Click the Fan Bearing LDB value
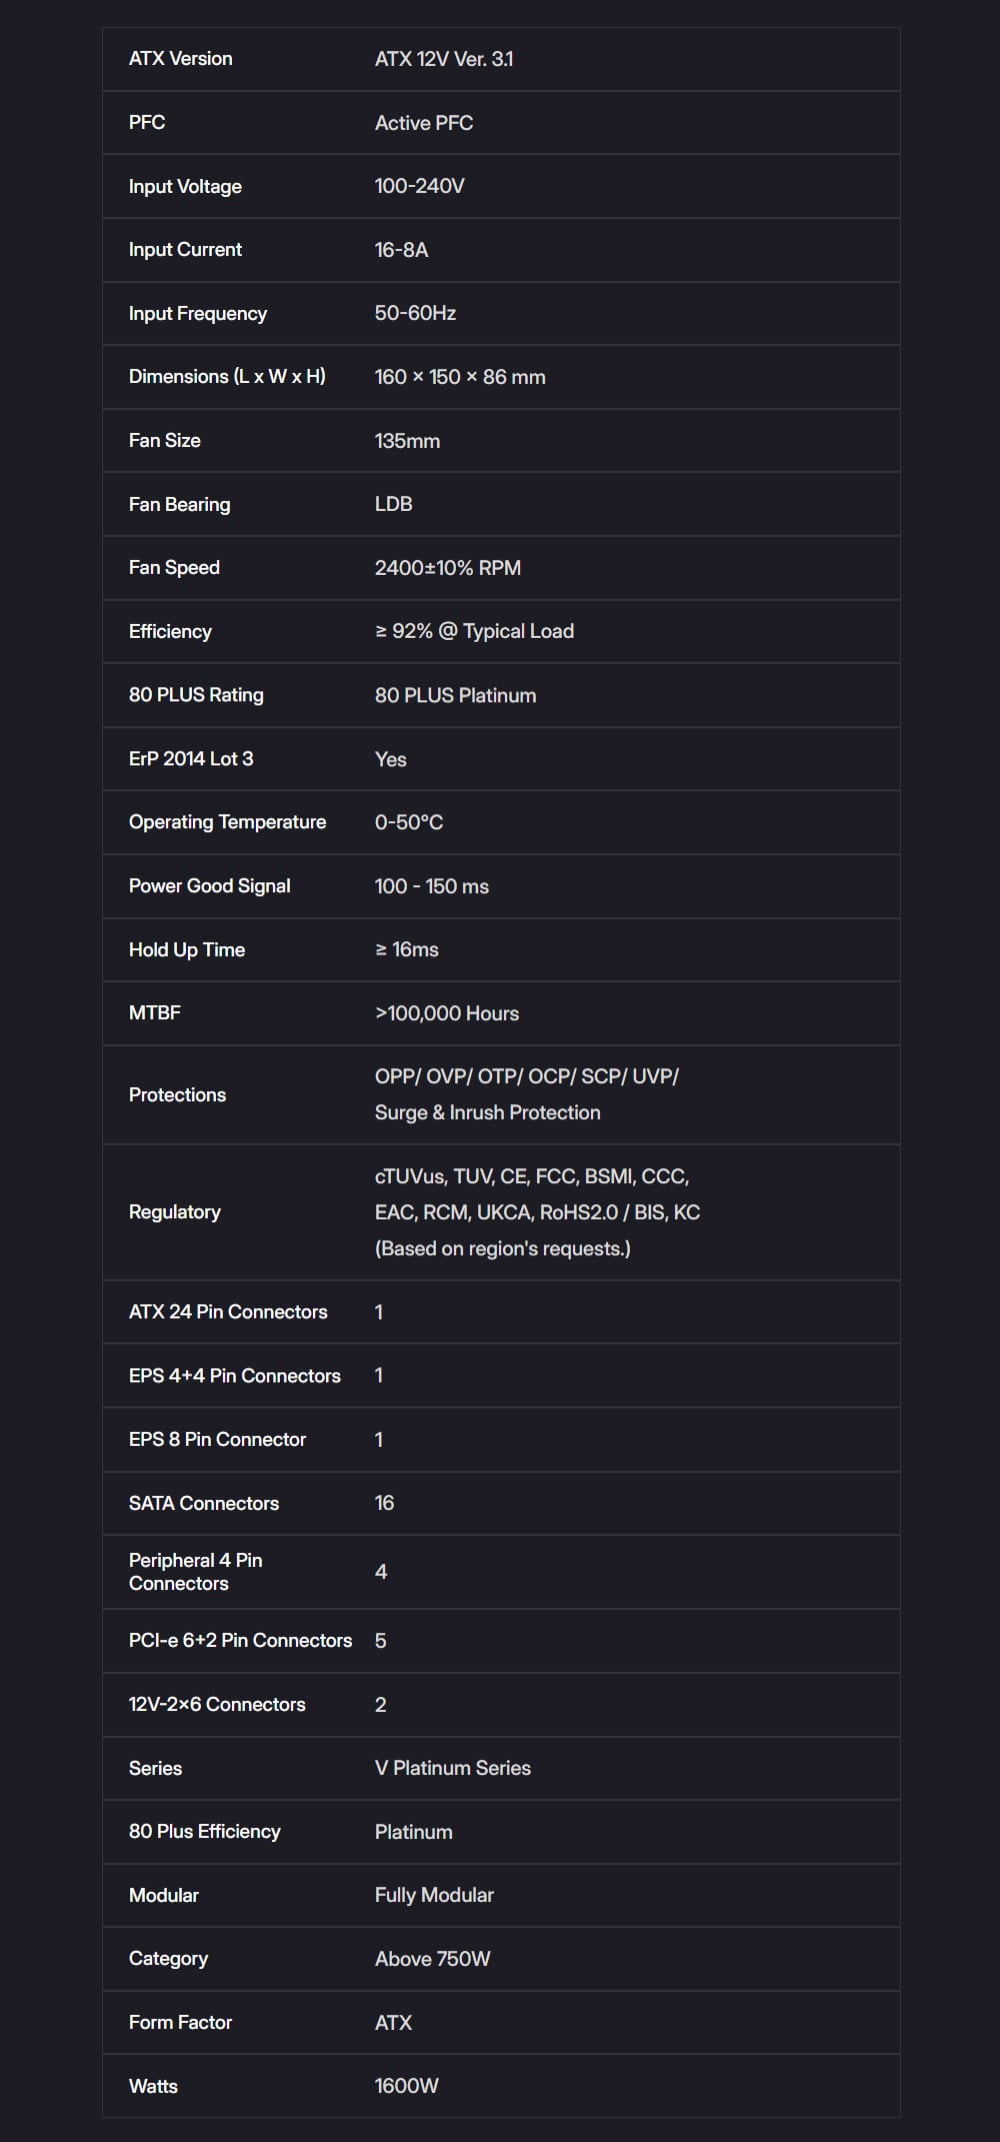 point(393,504)
